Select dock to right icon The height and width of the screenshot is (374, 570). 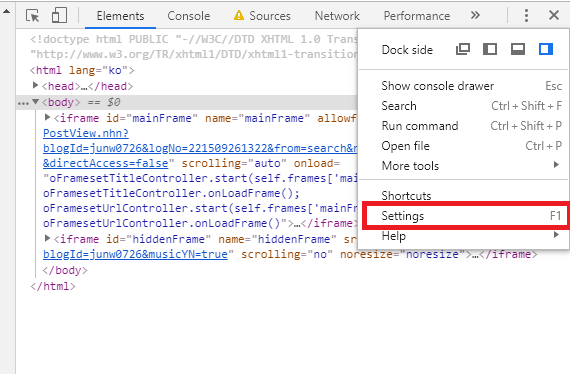click(x=546, y=49)
